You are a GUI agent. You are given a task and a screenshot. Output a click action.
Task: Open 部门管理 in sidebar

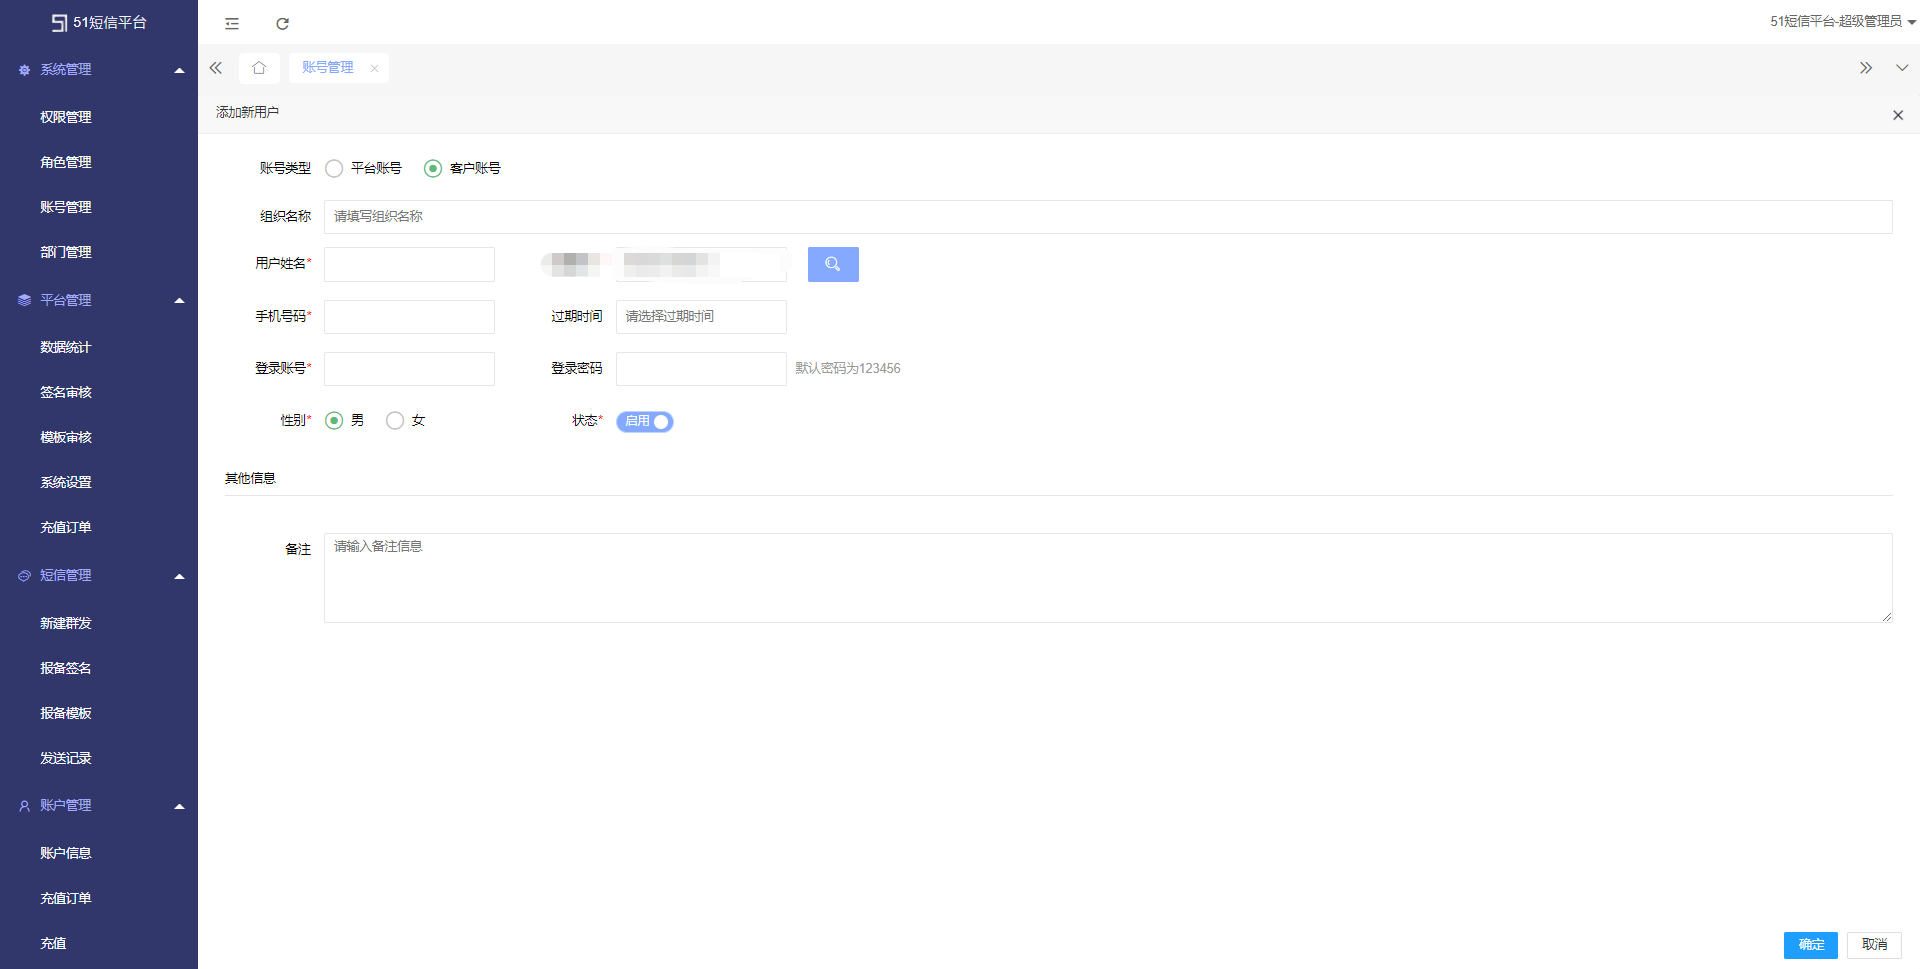click(x=66, y=252)
